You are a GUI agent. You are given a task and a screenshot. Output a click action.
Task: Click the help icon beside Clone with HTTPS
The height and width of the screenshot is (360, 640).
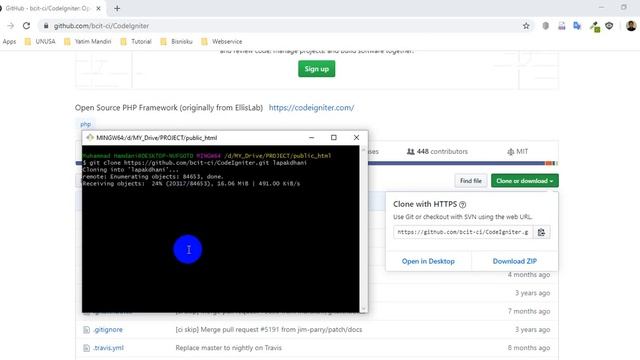click(462, 204)
